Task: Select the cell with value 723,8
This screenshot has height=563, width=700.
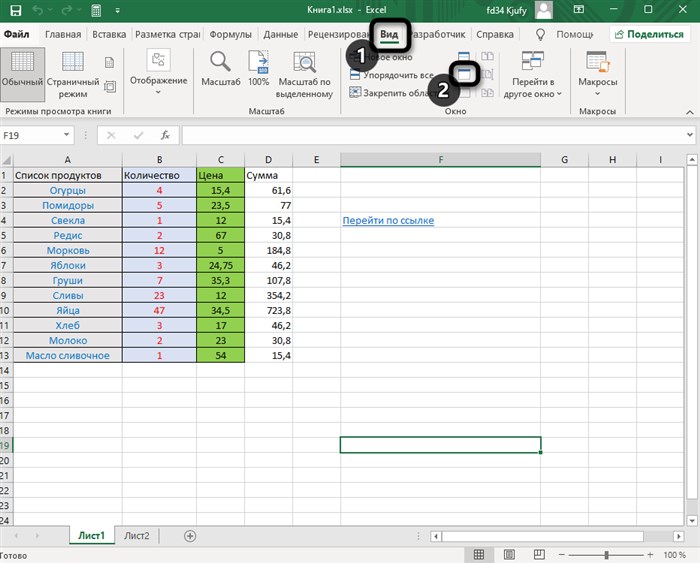Action: (268, 311)
